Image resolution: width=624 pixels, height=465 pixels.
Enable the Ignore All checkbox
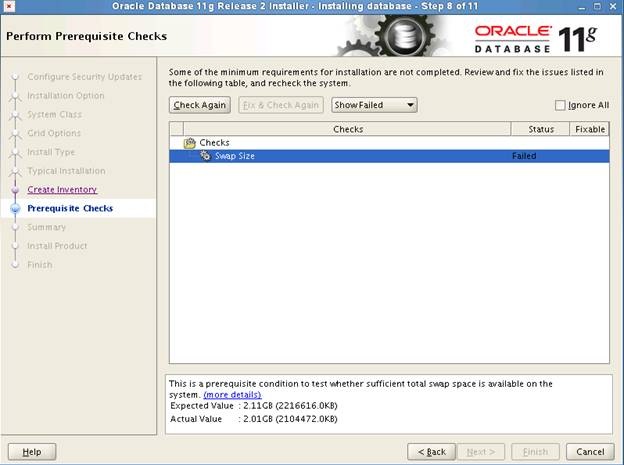560,105
